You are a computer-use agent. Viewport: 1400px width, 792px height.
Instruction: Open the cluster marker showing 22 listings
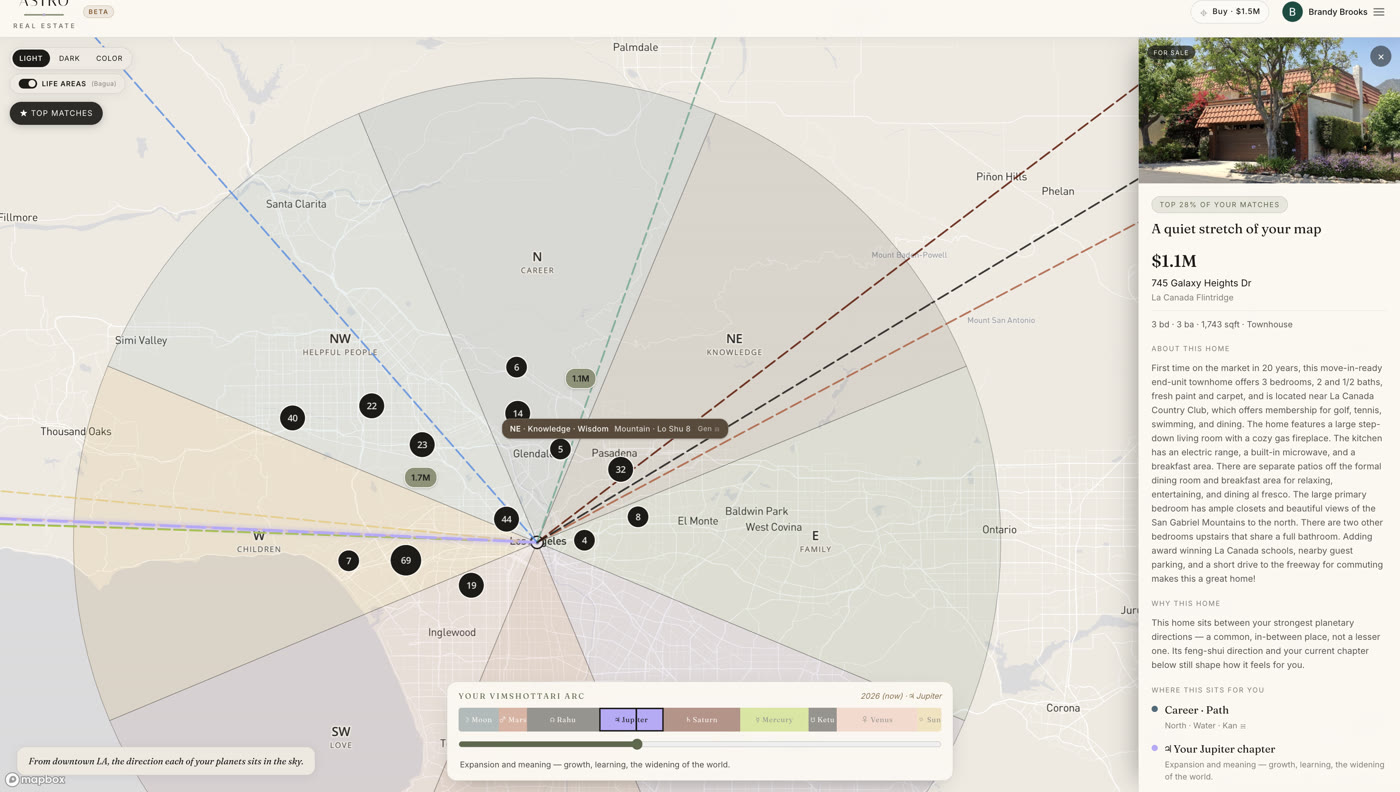click(371, 406)
